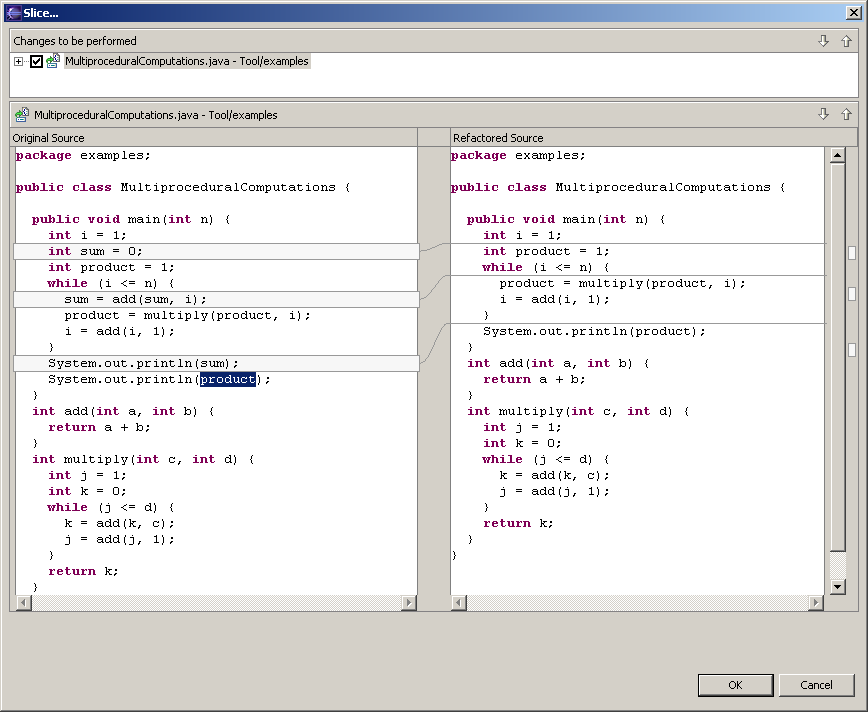The image size is (868, 712).
Task: Click the Slice dialog title icon
Action: point(13,13)
